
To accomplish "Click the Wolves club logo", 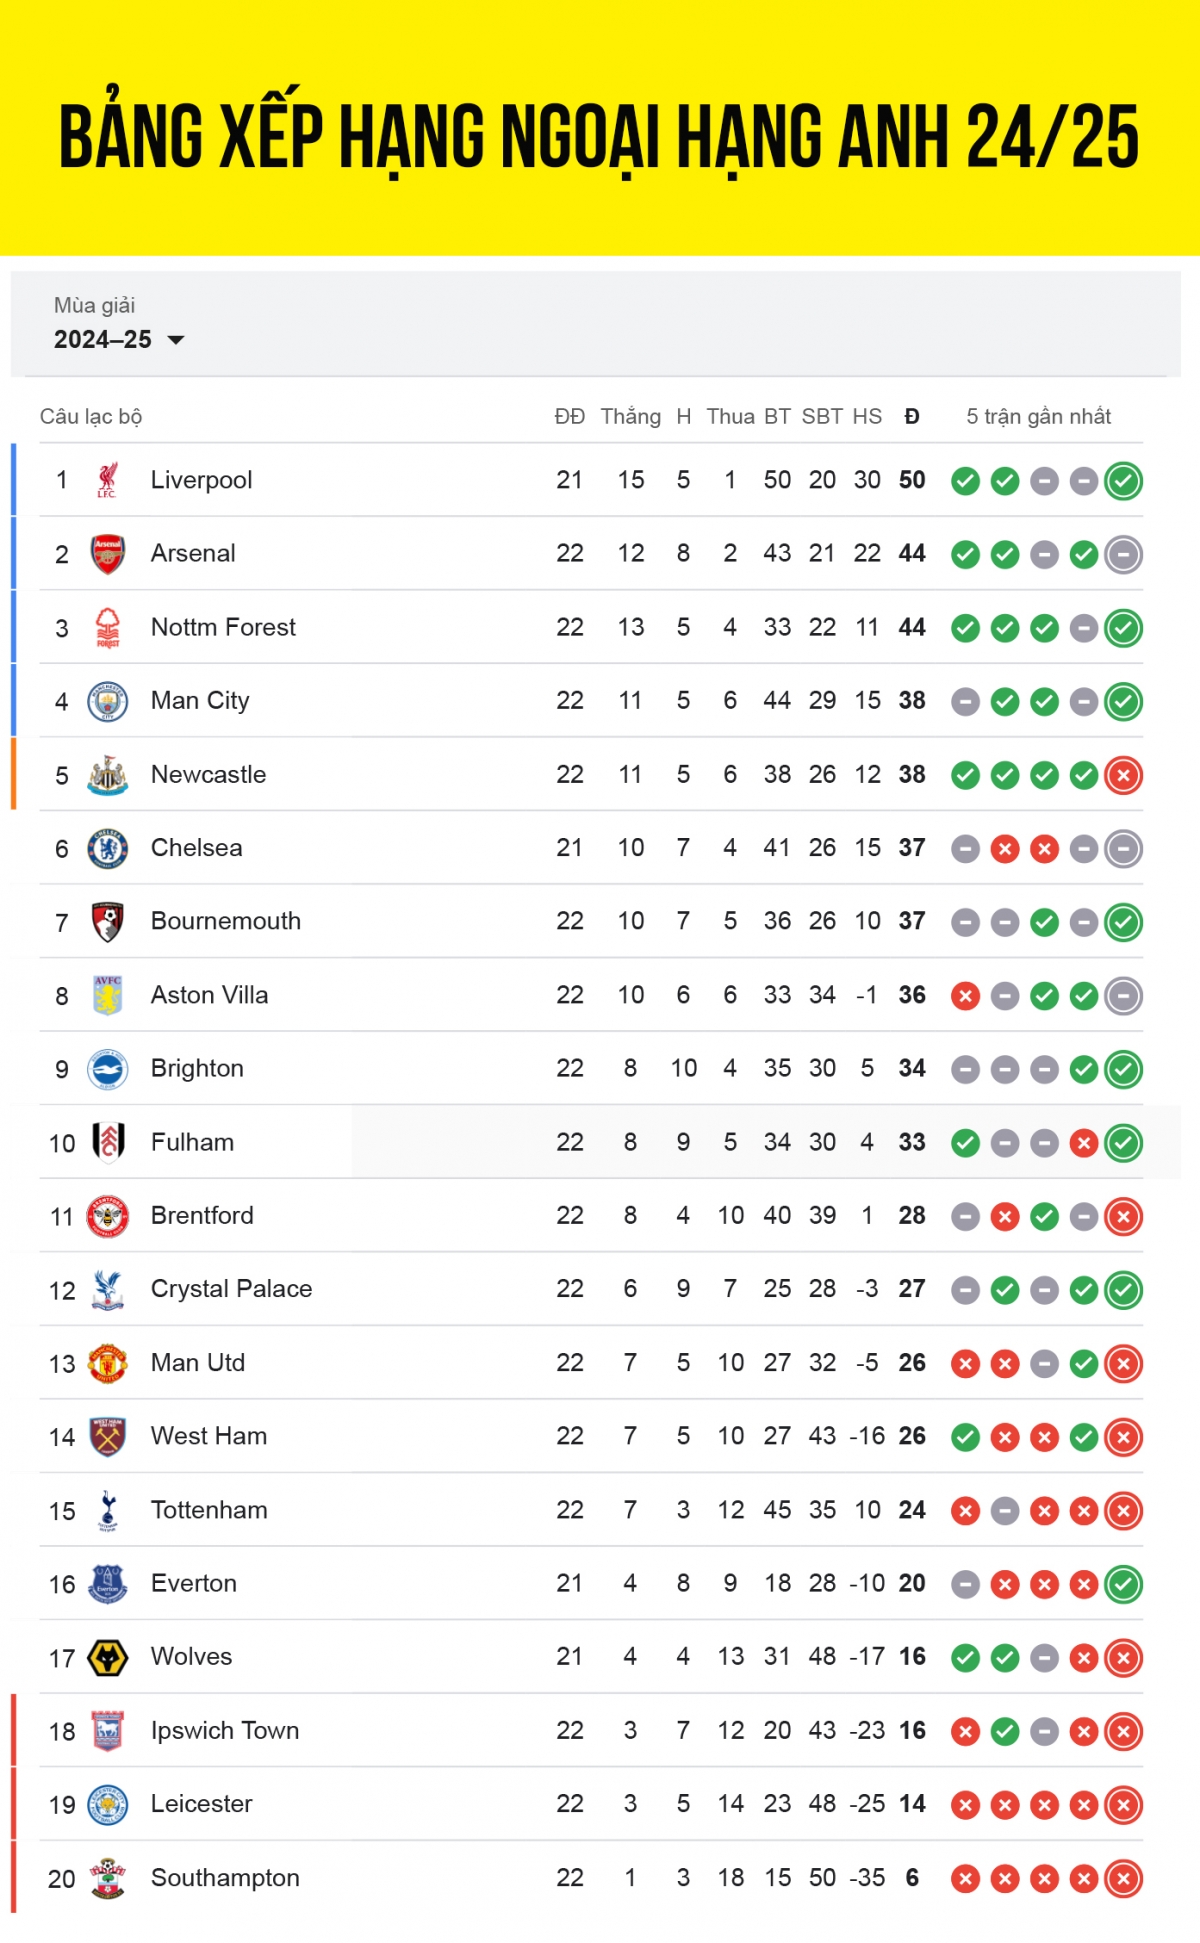I will [x=107, y=1658].
